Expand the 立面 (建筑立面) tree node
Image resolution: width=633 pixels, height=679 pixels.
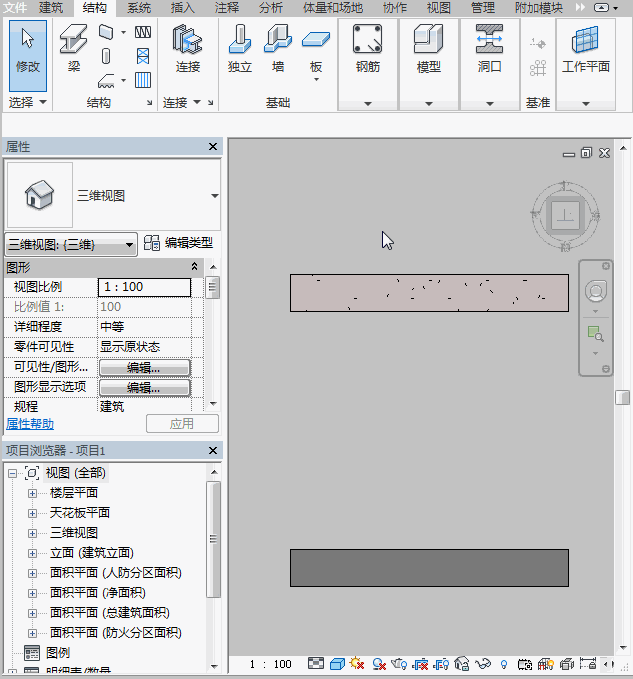[x=32, y=553]
